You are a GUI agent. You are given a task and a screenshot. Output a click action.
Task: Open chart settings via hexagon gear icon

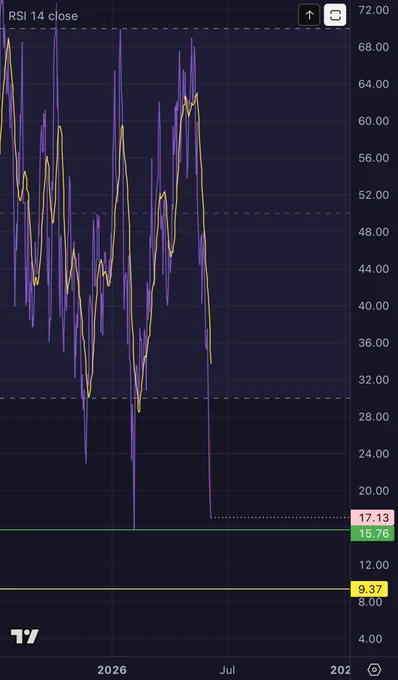tap(375, 670)
